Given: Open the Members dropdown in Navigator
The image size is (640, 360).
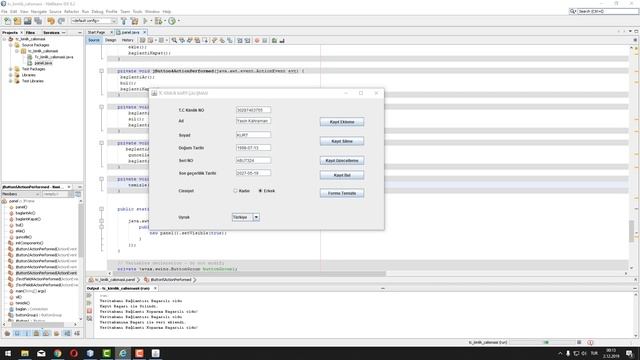Looking at the screenshot, I should coord(21,194).
